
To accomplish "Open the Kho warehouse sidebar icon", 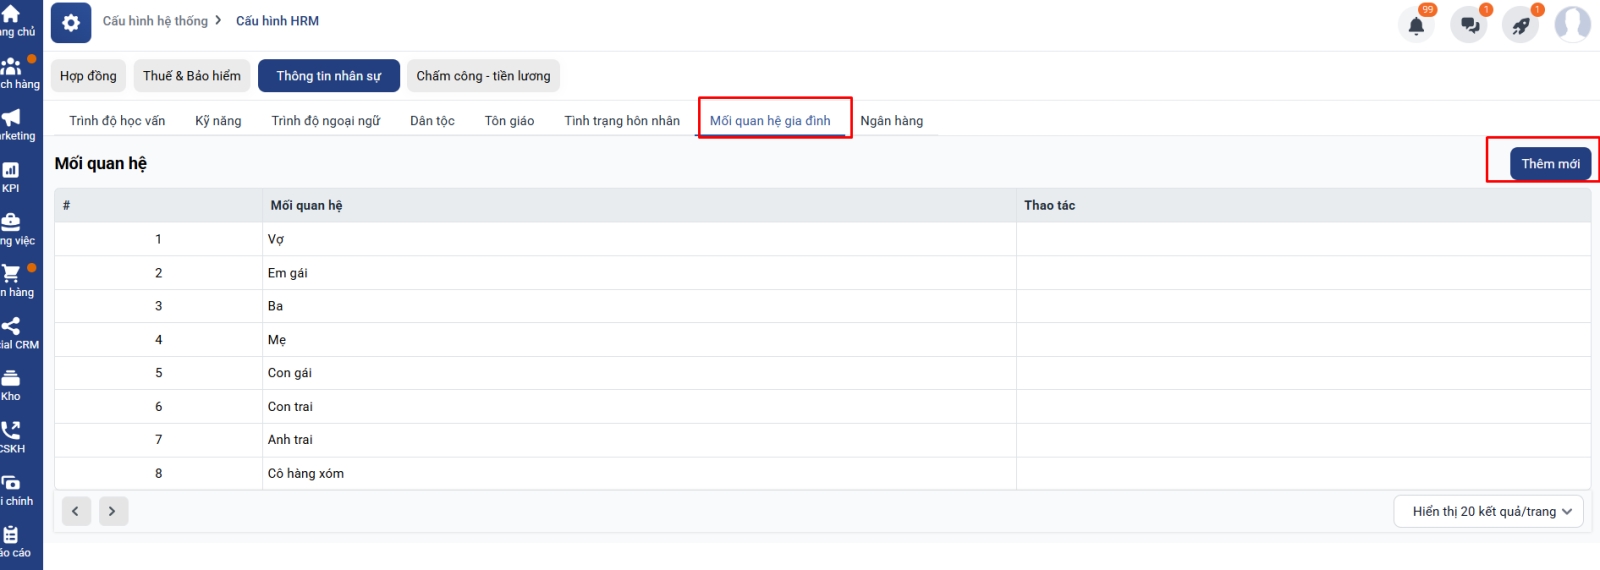I will click(11, 385).
